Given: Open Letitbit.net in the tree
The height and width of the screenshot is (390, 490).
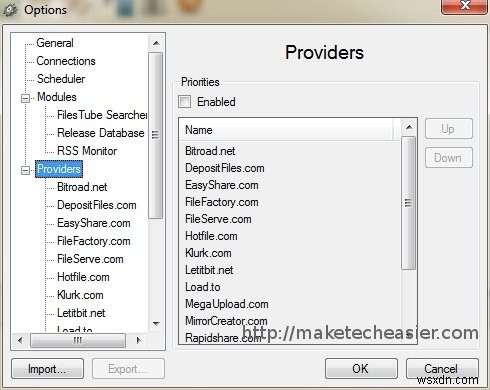Looking at the screenshot, I should pyautogui.click(x=81, y=313).
